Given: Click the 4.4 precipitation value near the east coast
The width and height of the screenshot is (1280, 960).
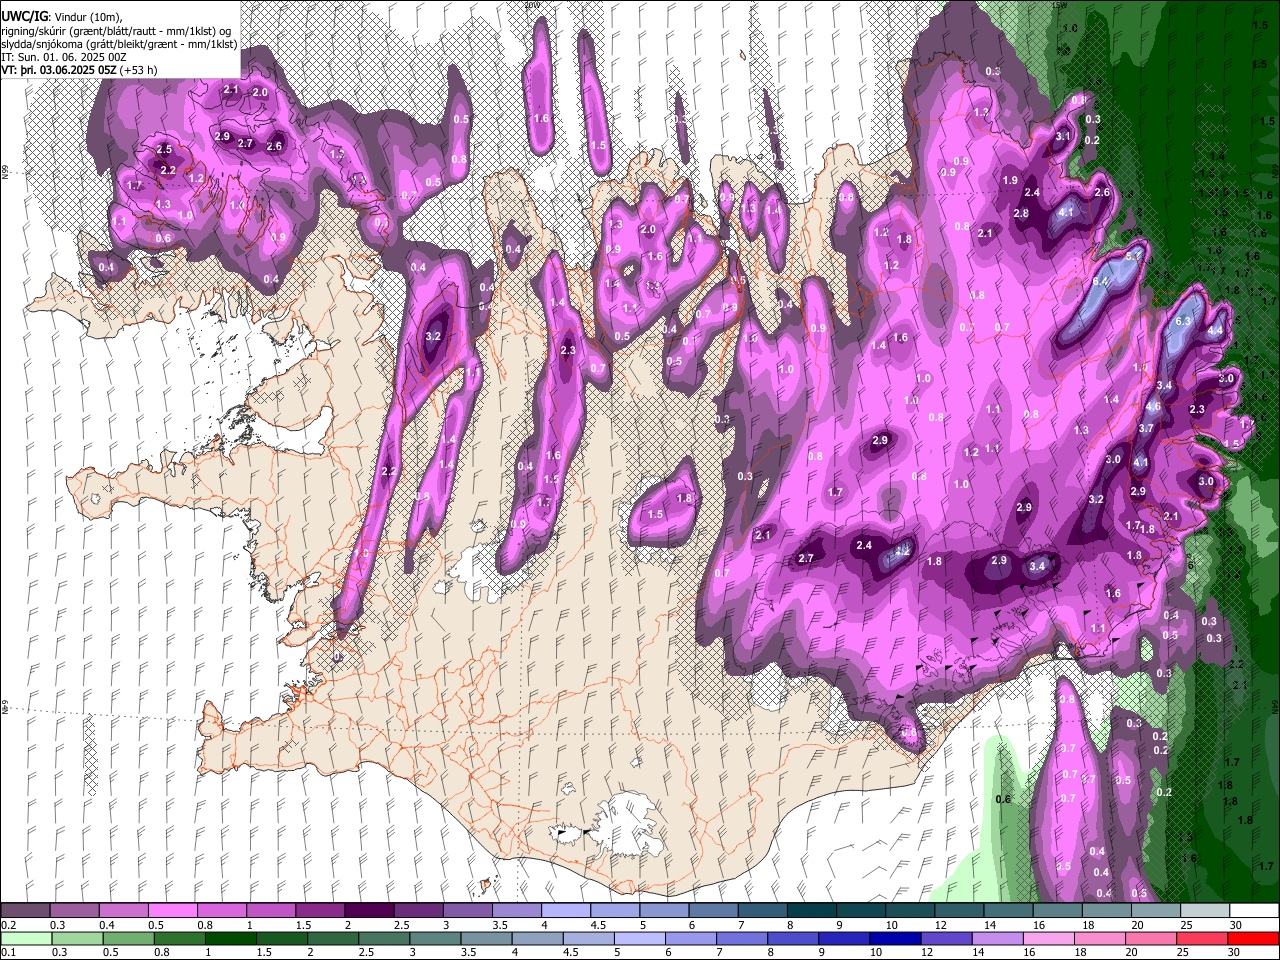Looking at the screenshot, I should [1216, 330].
